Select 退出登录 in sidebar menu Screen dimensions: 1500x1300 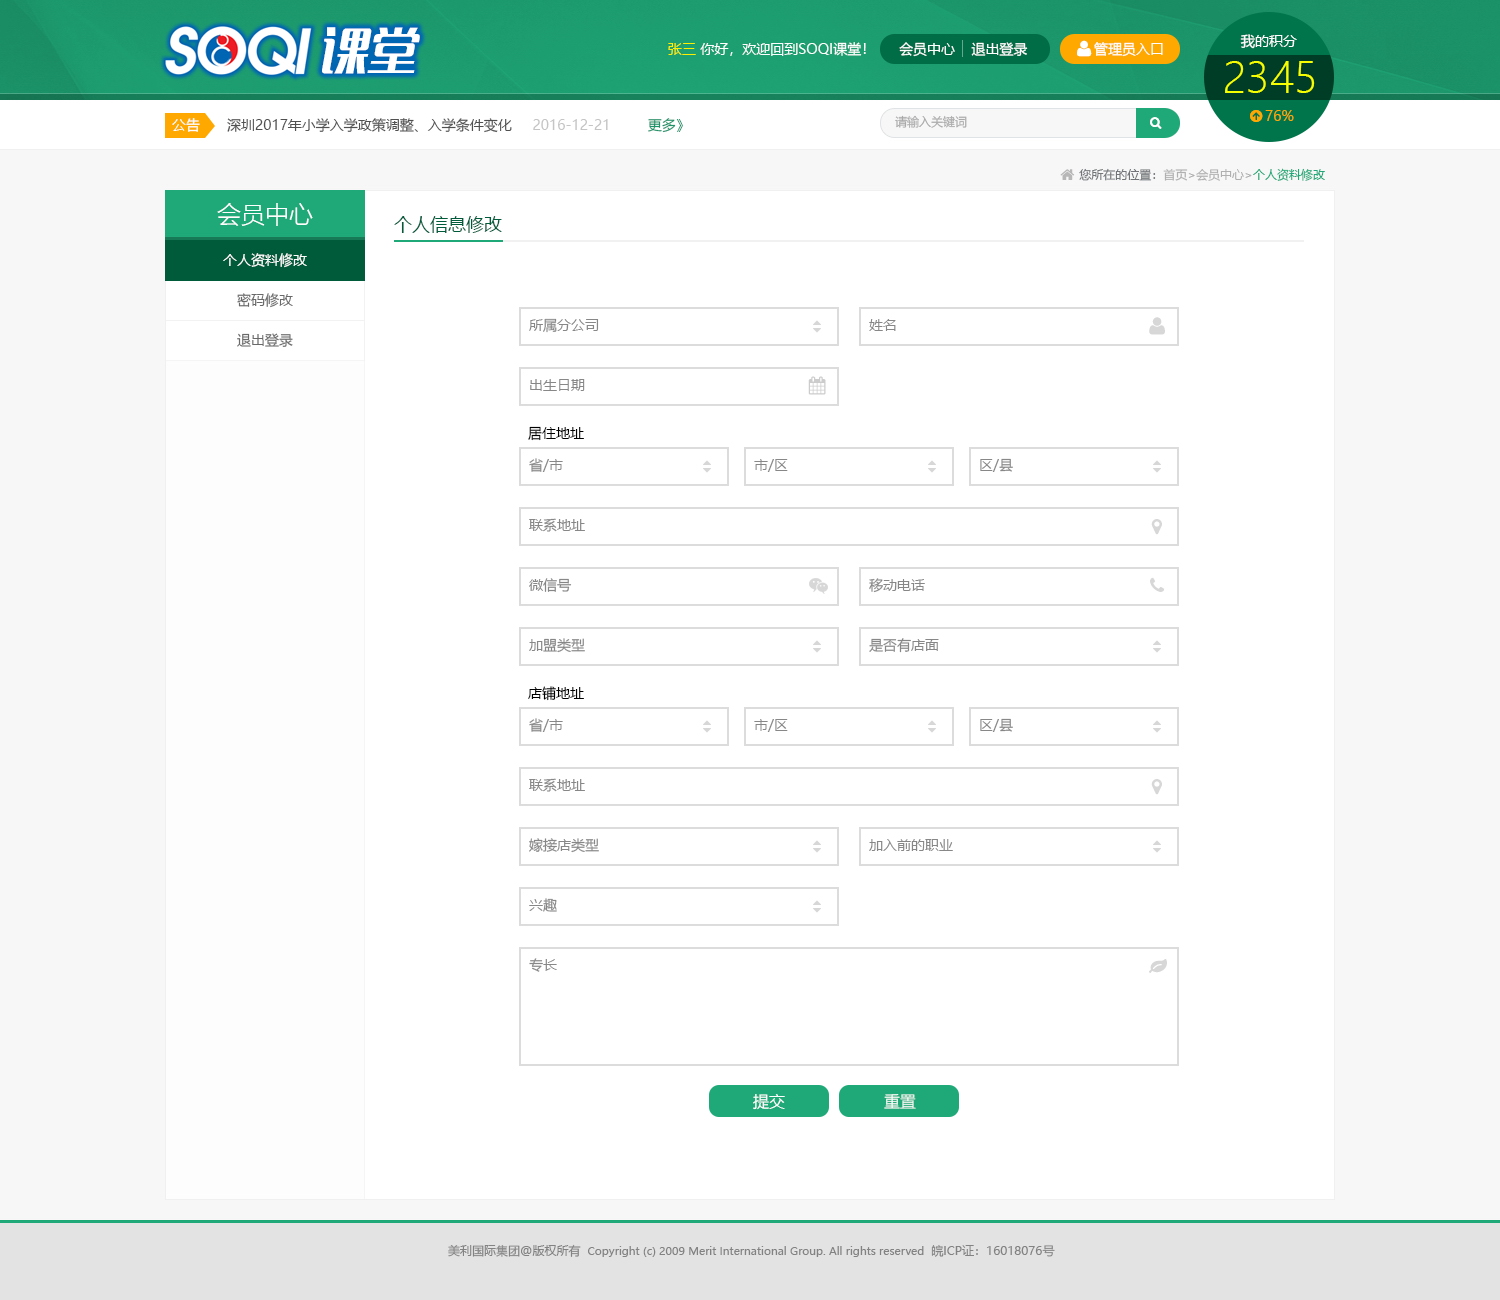[265, 340]
